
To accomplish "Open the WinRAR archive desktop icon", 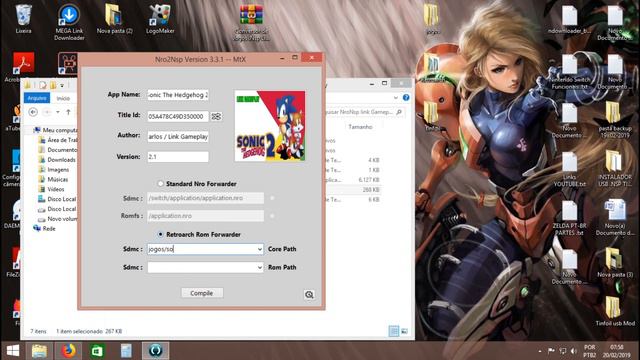I will (251, 23).
